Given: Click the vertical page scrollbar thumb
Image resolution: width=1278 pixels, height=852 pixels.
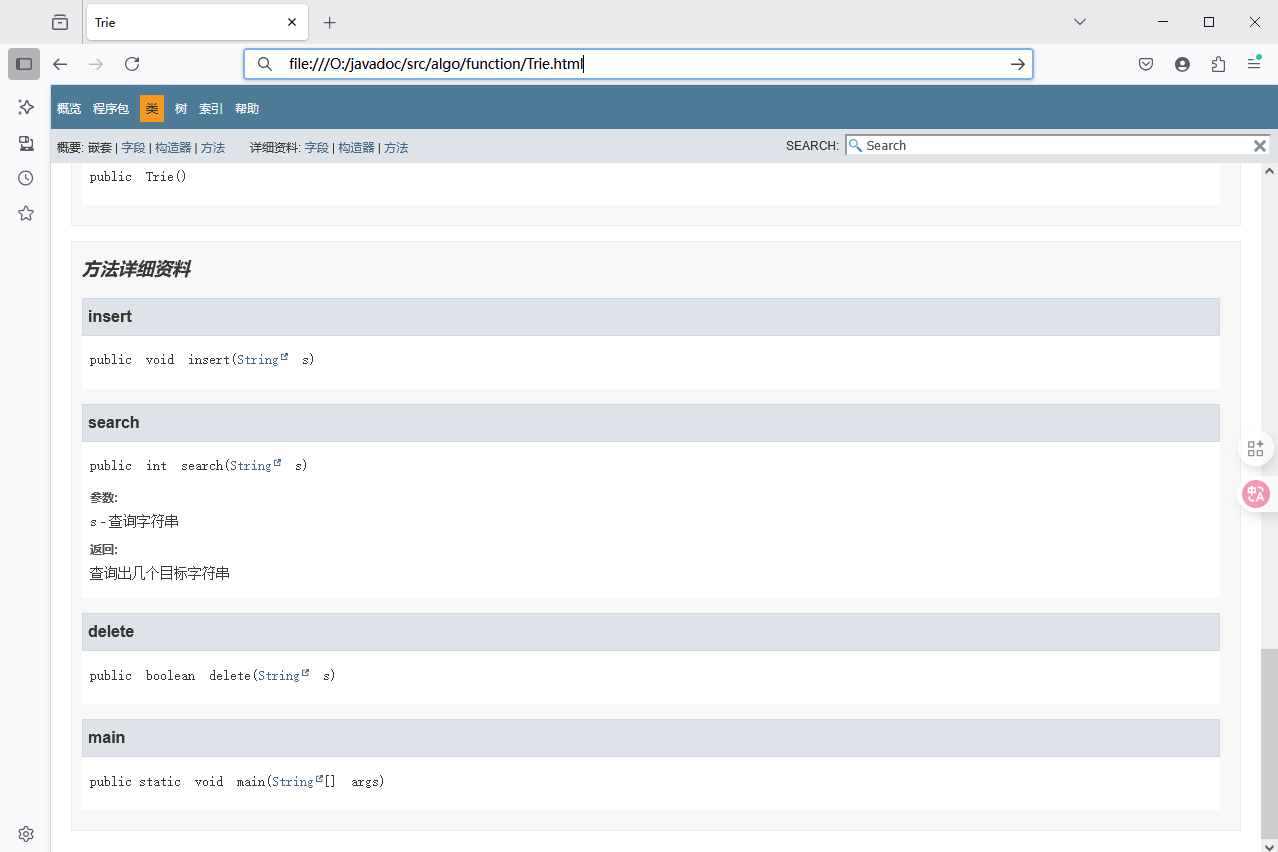Looking at the screenshot, I should (x=1269, y=742).
